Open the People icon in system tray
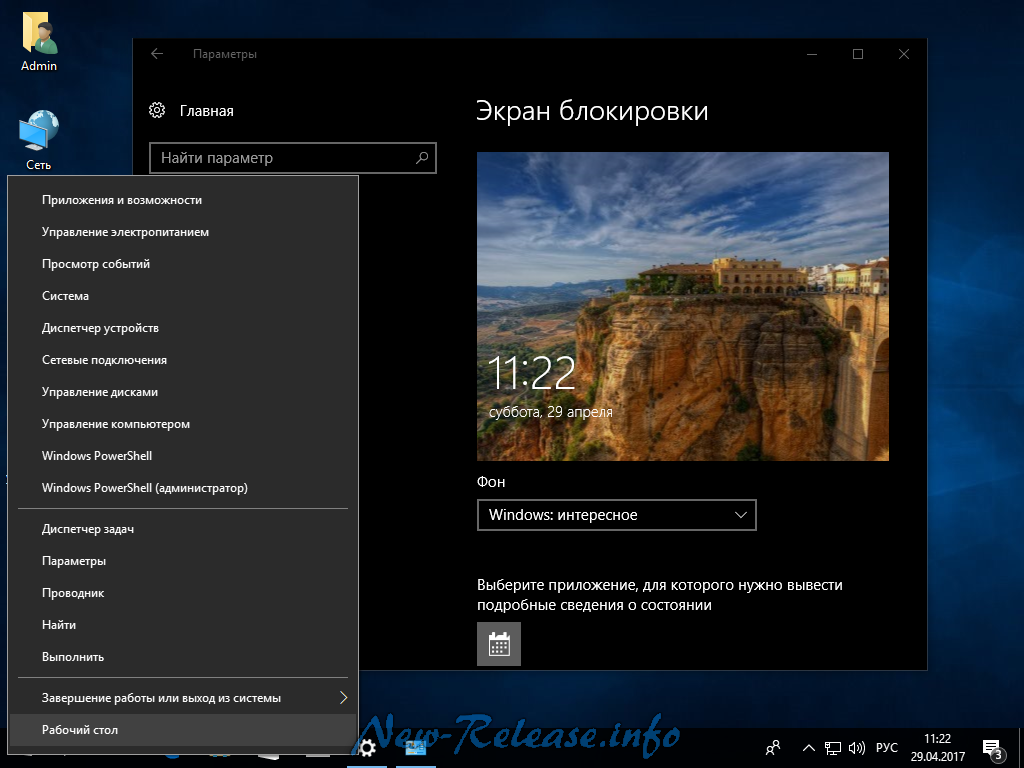The width and height of the screenshot is (1024, 768). click(x=773, y=748)
